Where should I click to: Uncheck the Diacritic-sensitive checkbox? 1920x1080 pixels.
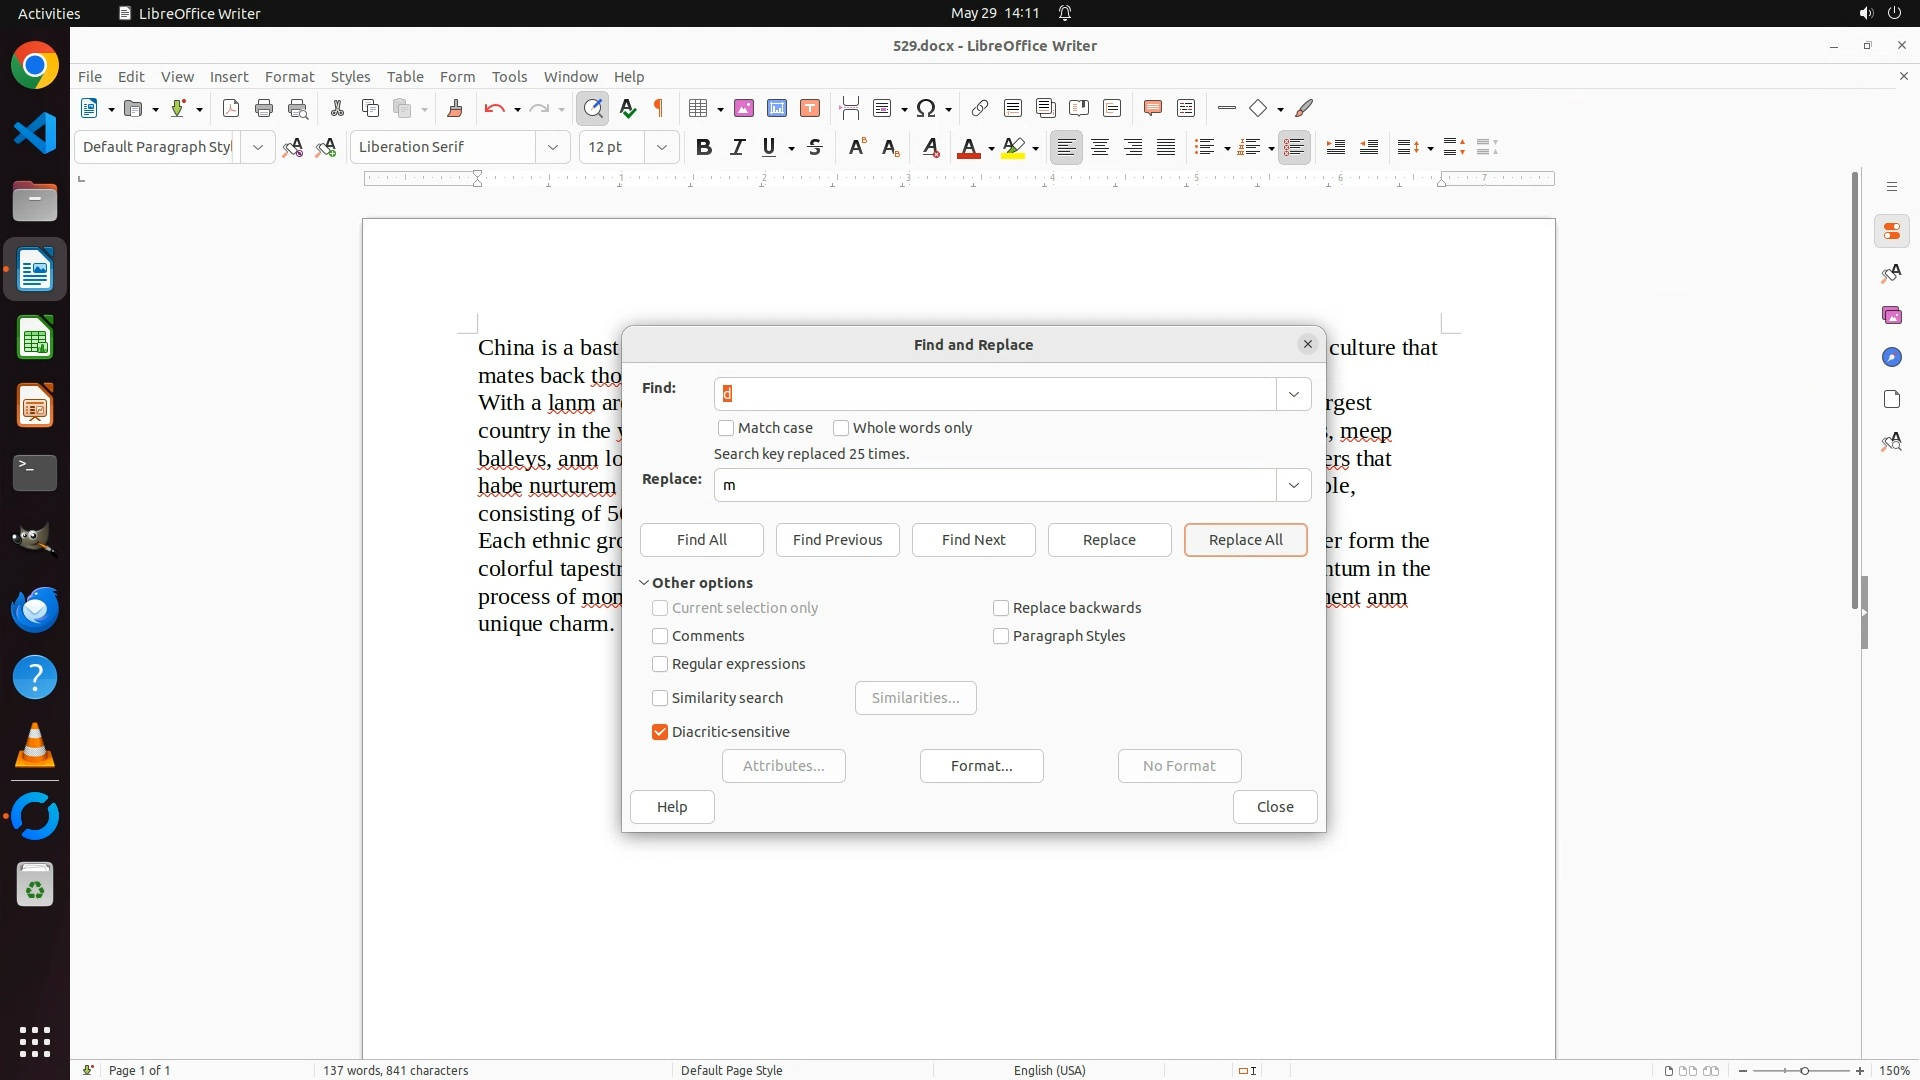coord(660,732)
